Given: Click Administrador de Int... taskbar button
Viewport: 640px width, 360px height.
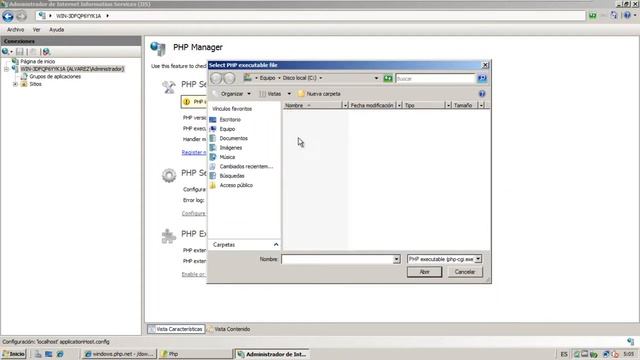Looking at the screenshot, I should click(272, 354).
